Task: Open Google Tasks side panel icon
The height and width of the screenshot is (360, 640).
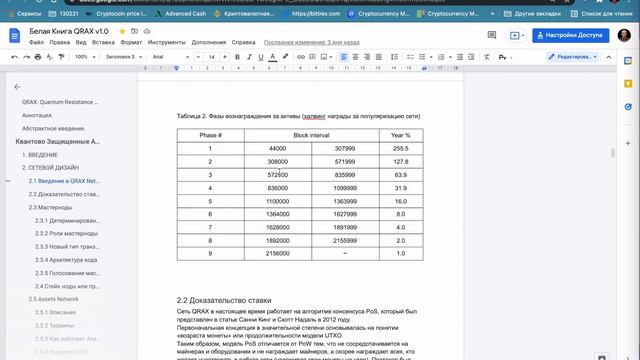Action: pos(628,107)
